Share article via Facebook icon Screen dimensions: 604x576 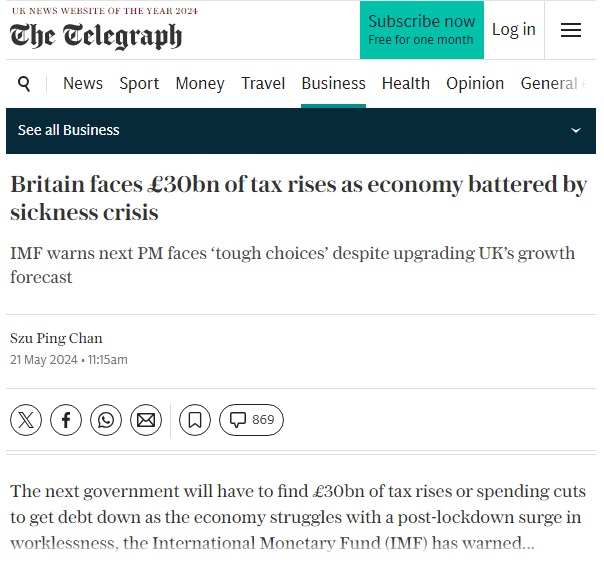[66, 420]
